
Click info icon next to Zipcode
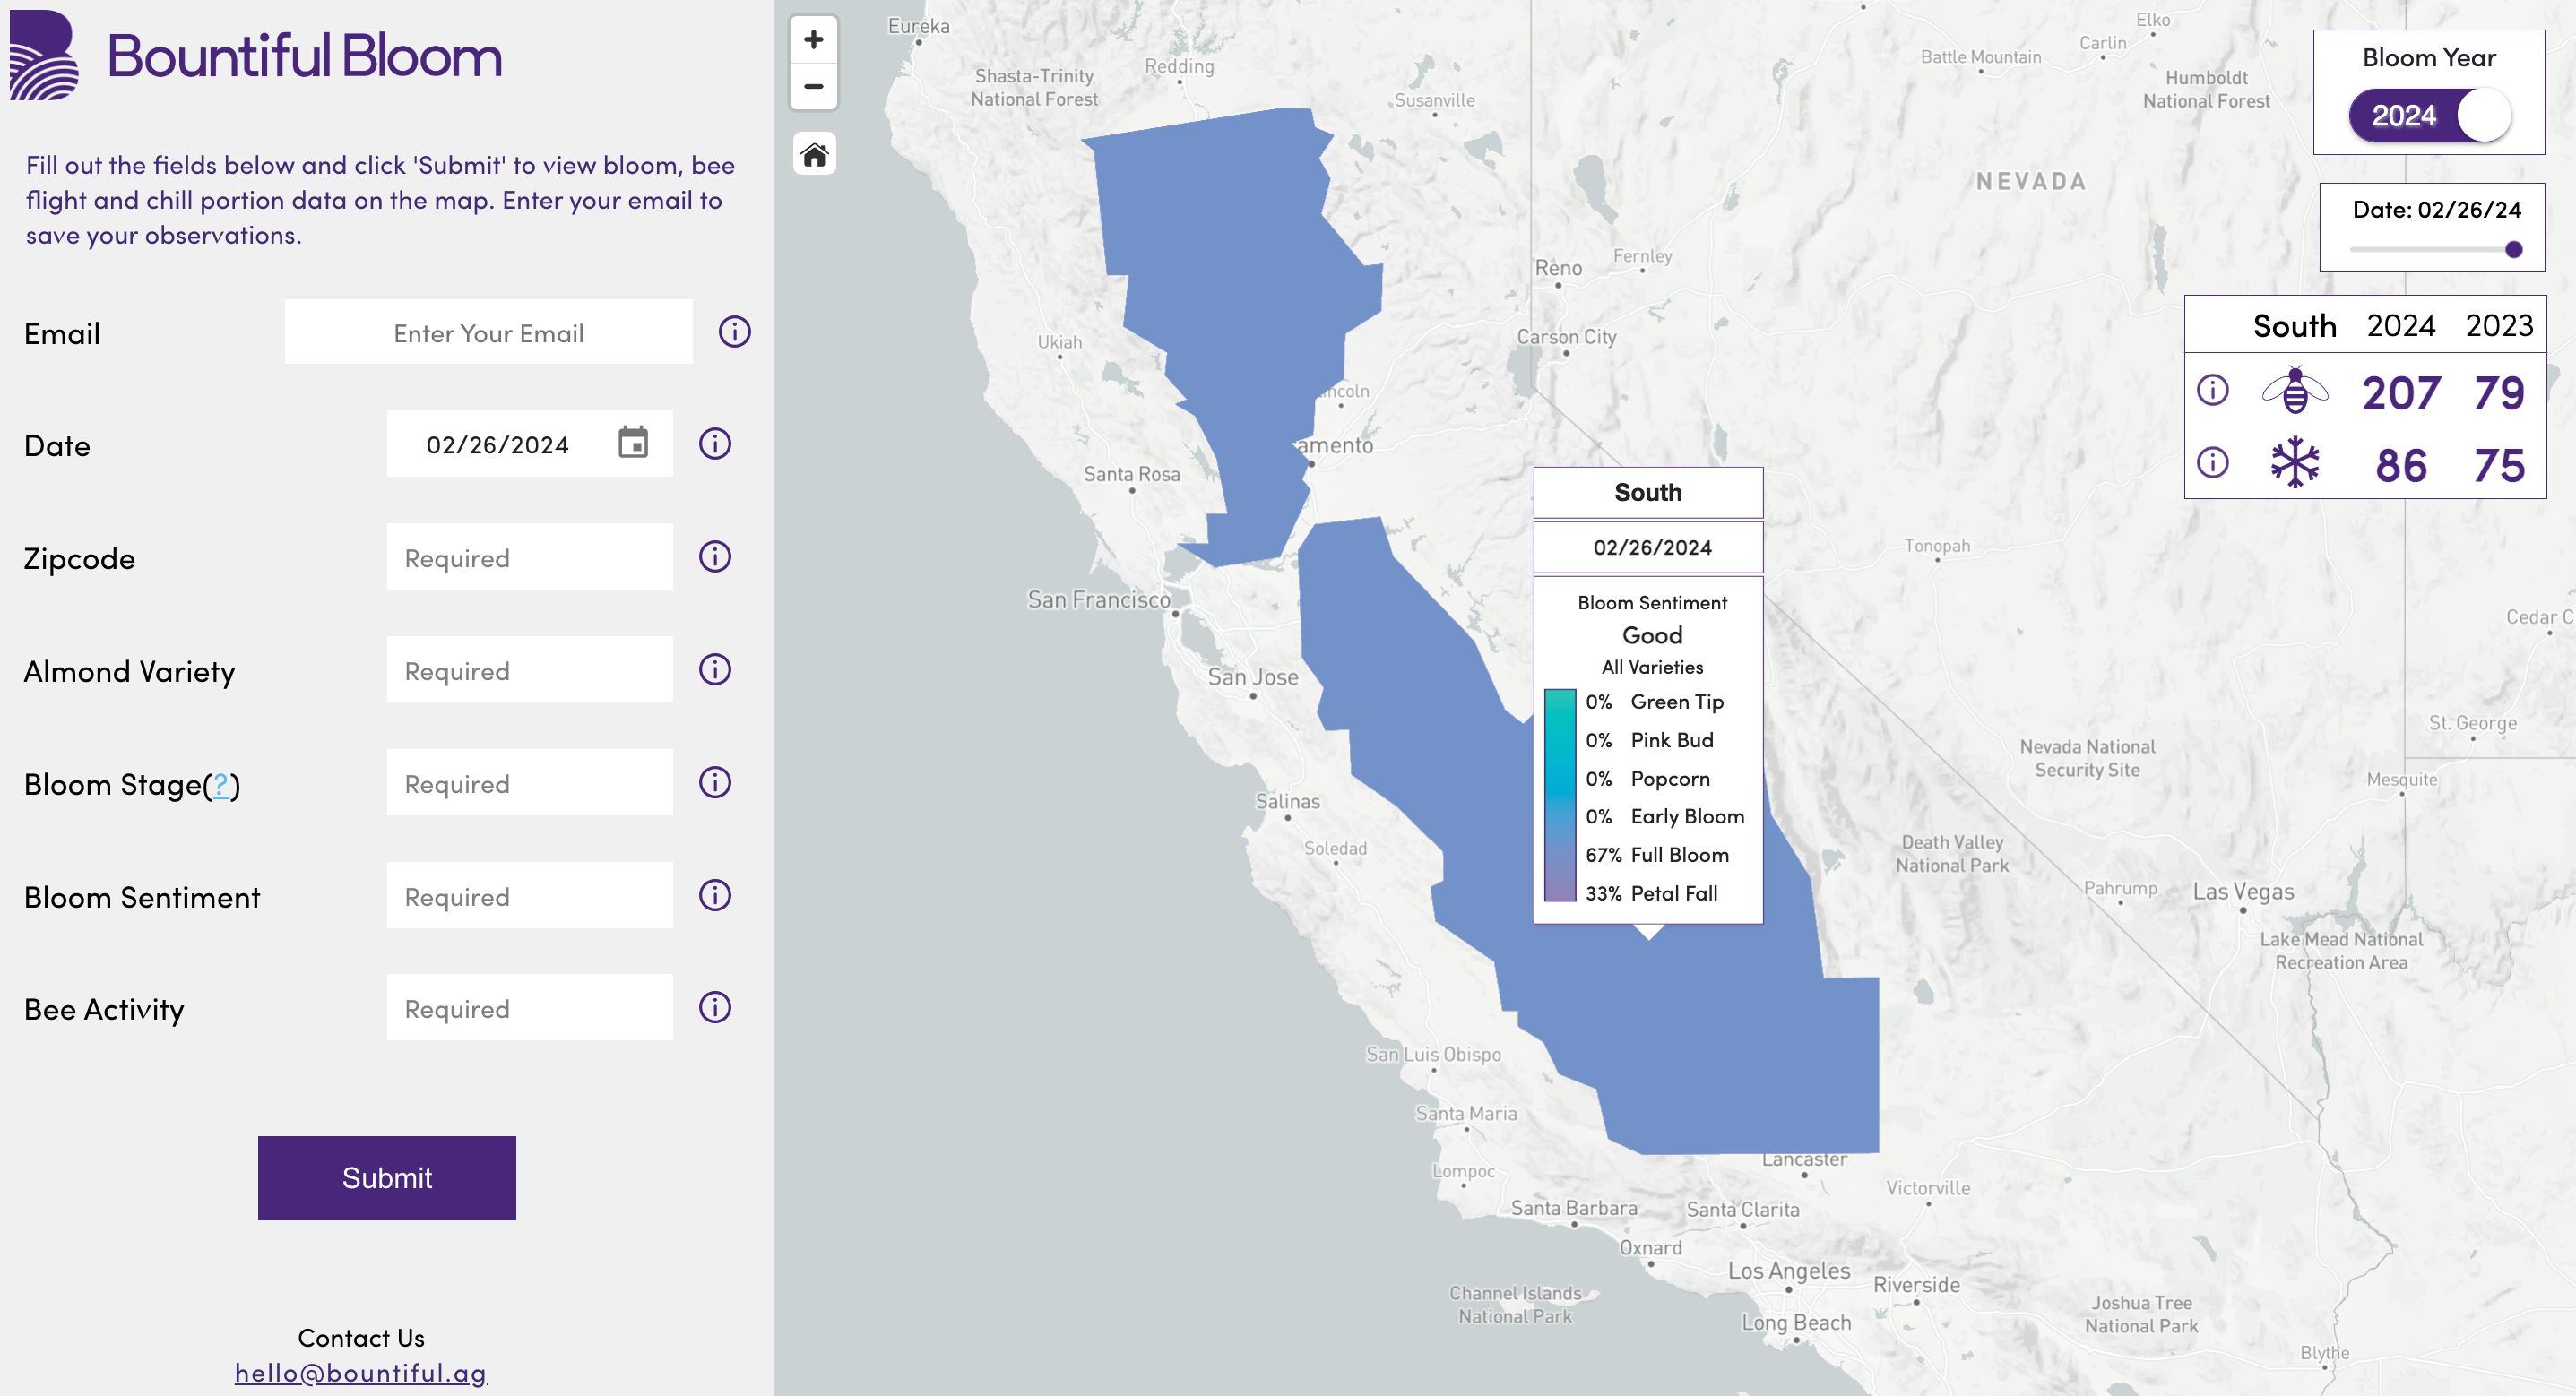click(715, 557)
